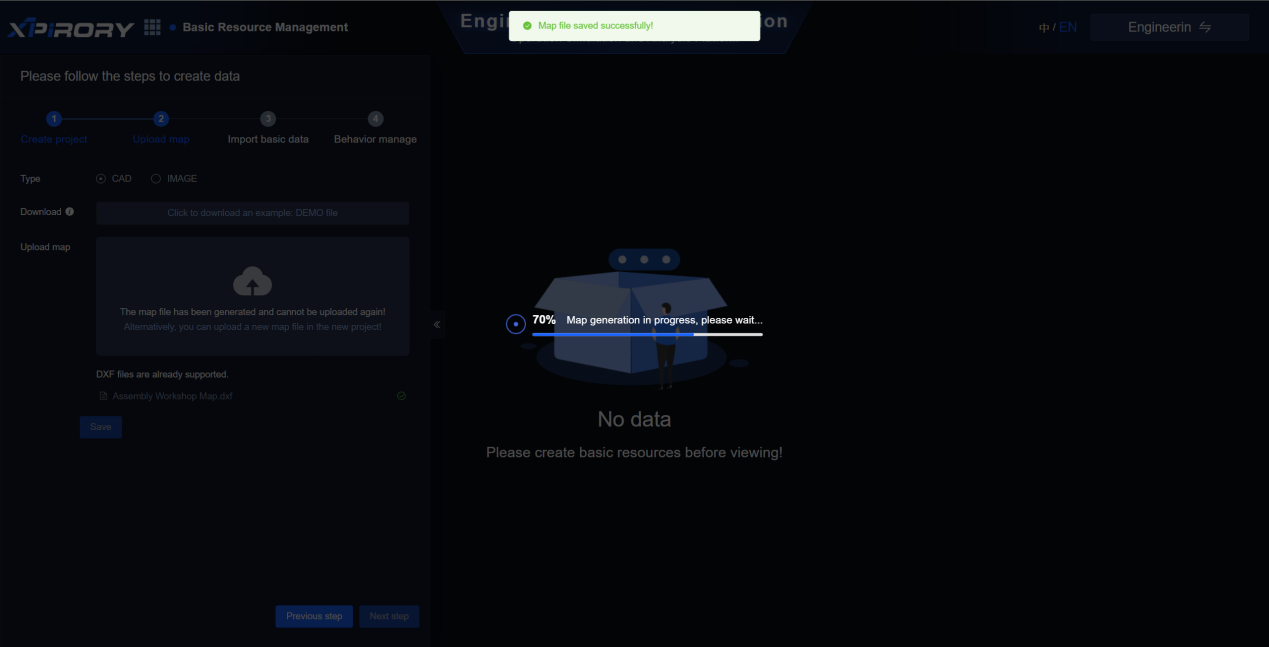Screen dimensions: 1269x647
Task: Click the Download info icon
Action: [70, 212]
